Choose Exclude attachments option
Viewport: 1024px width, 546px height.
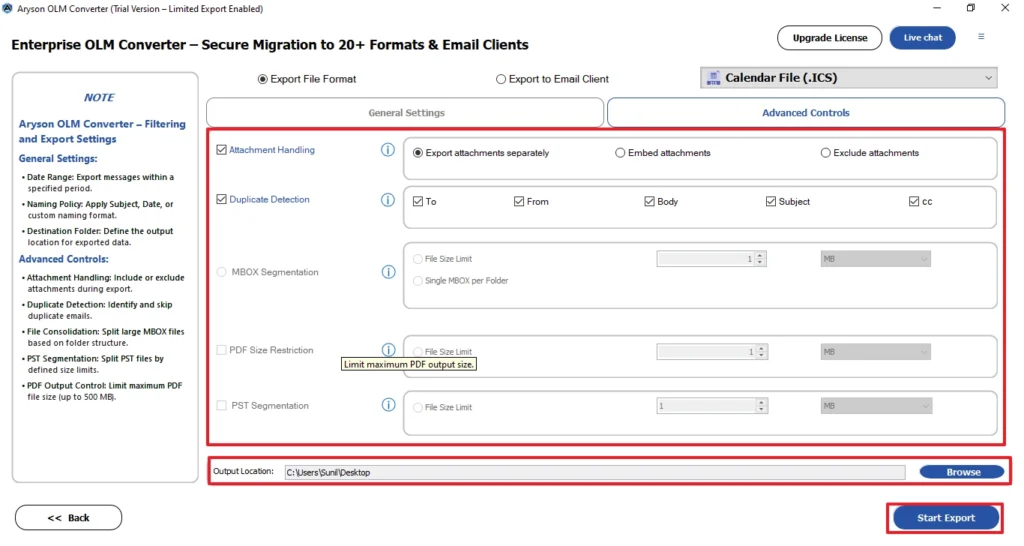(x=825, y=153)
